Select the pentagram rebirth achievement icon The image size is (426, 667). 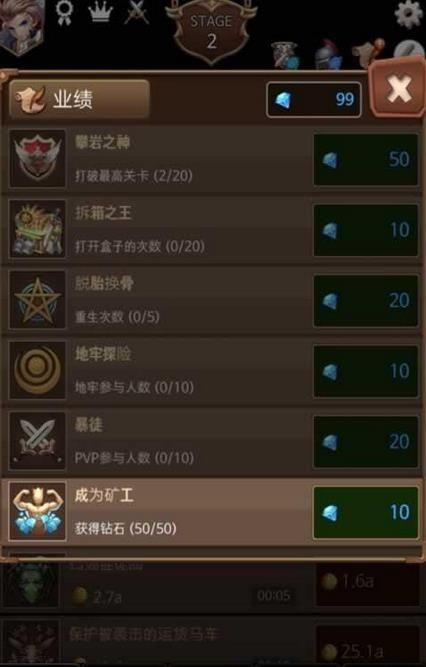[37, 300]
